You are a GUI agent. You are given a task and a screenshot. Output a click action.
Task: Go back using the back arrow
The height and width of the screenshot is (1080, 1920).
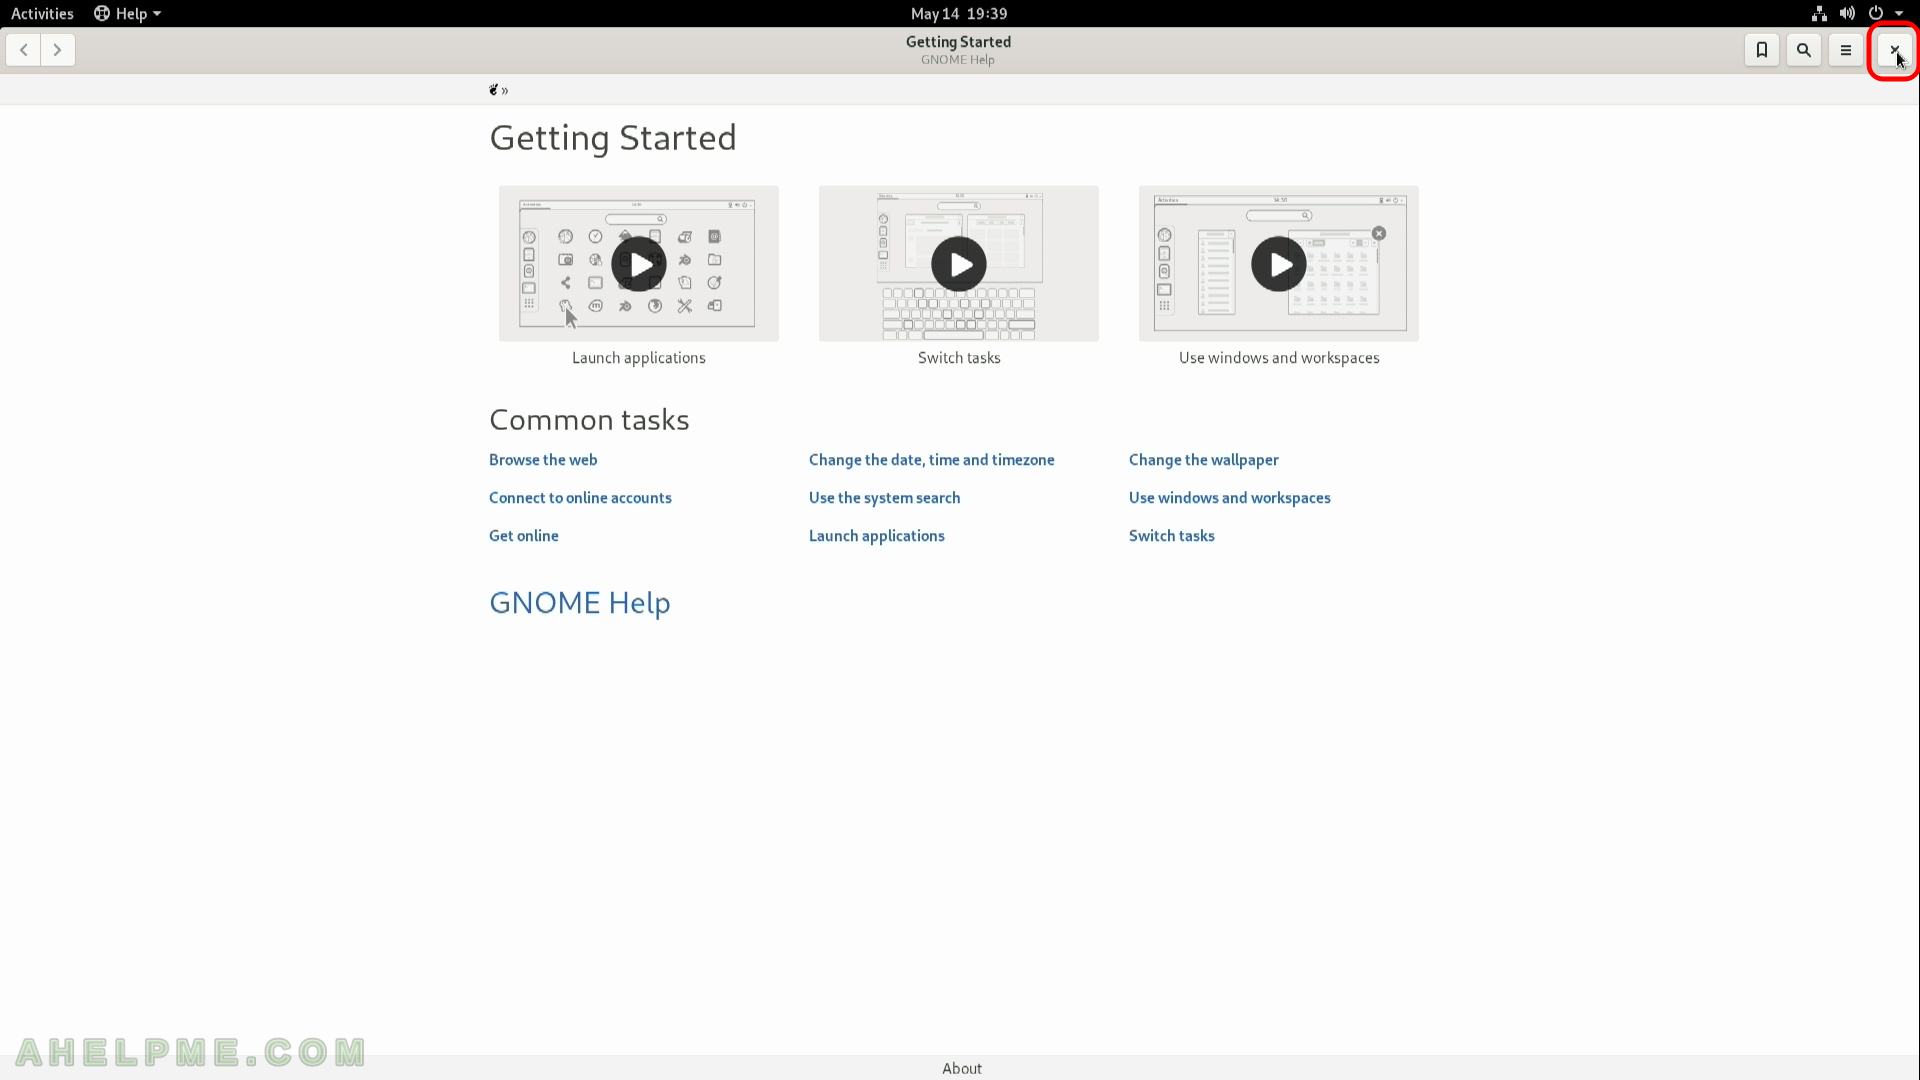23,50
